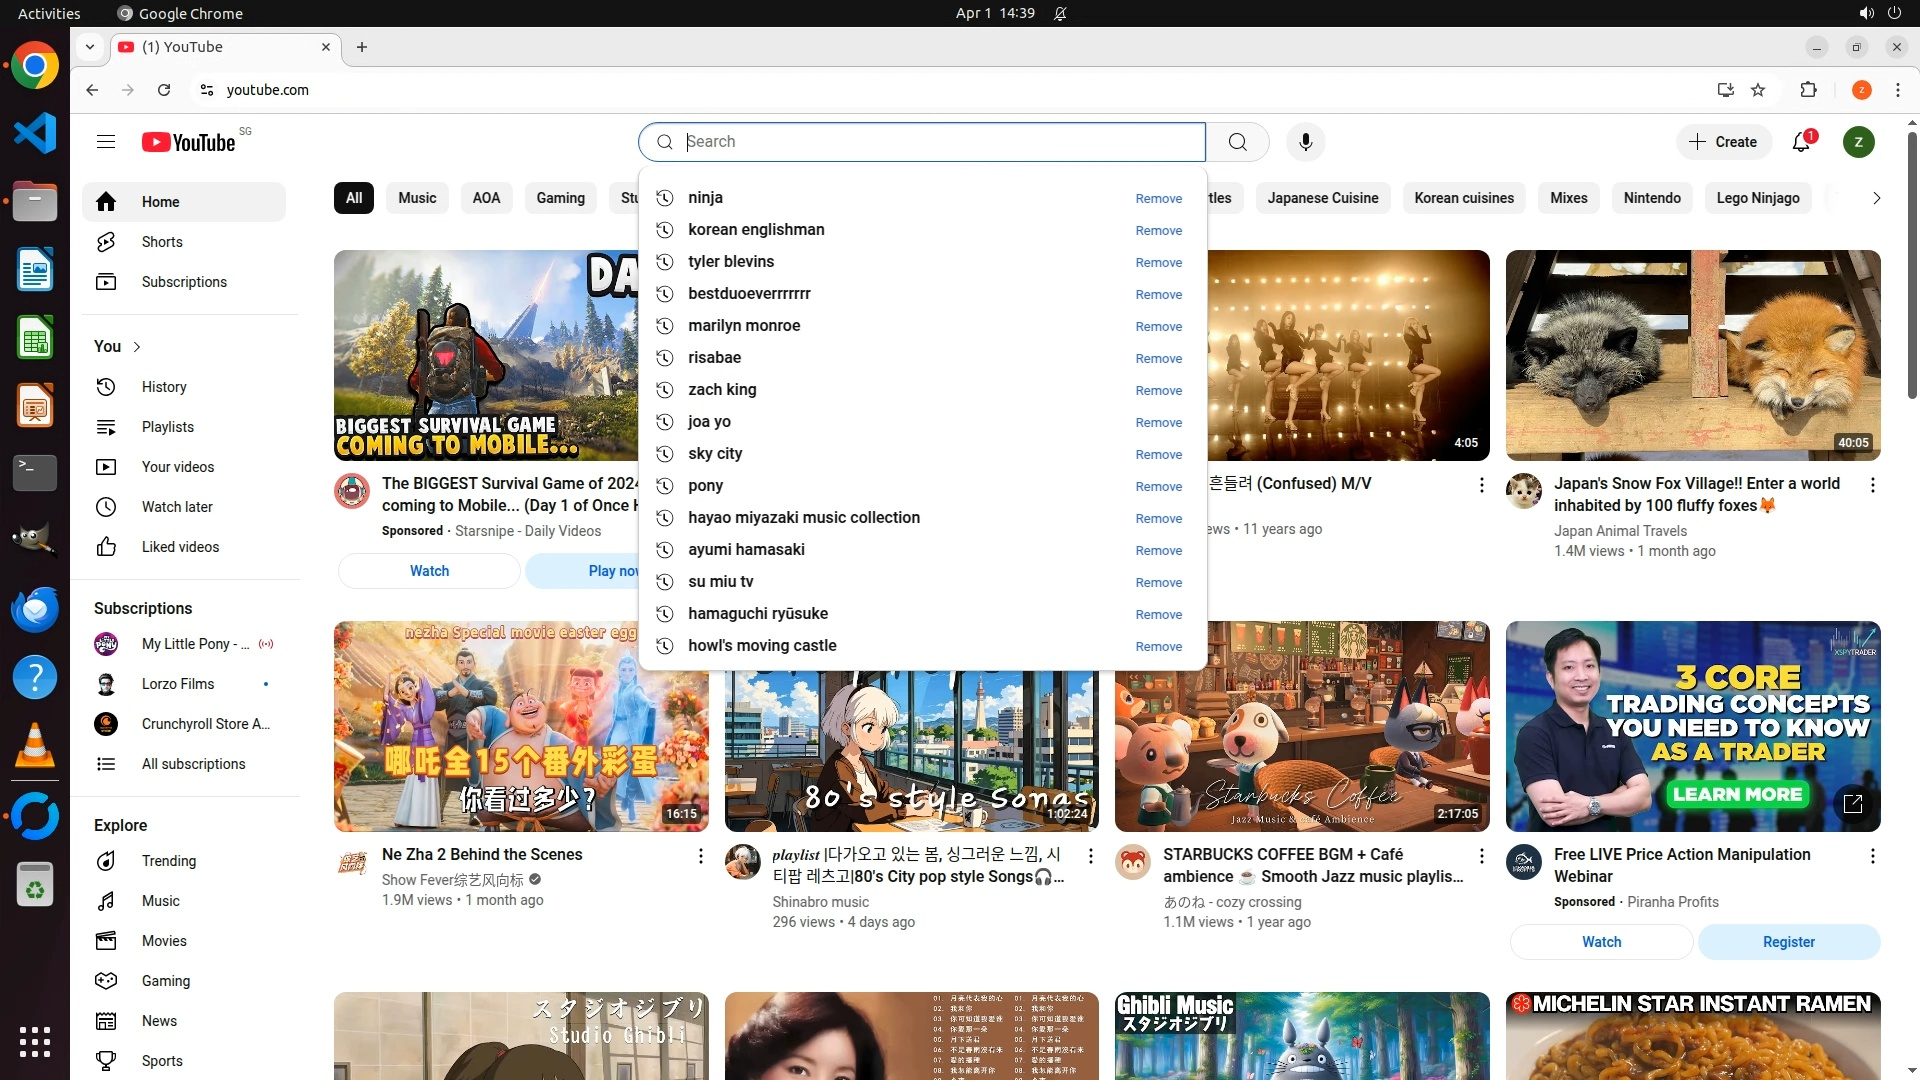Click the magnifier search button
Image resolution: width=1920 pixels, height=1080 pixels.
point(1237,142)
